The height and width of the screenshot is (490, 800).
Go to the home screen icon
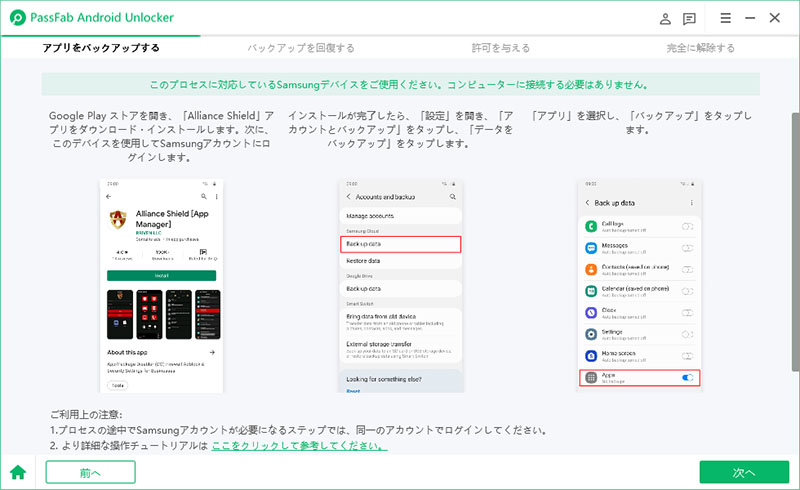point(18,472)
